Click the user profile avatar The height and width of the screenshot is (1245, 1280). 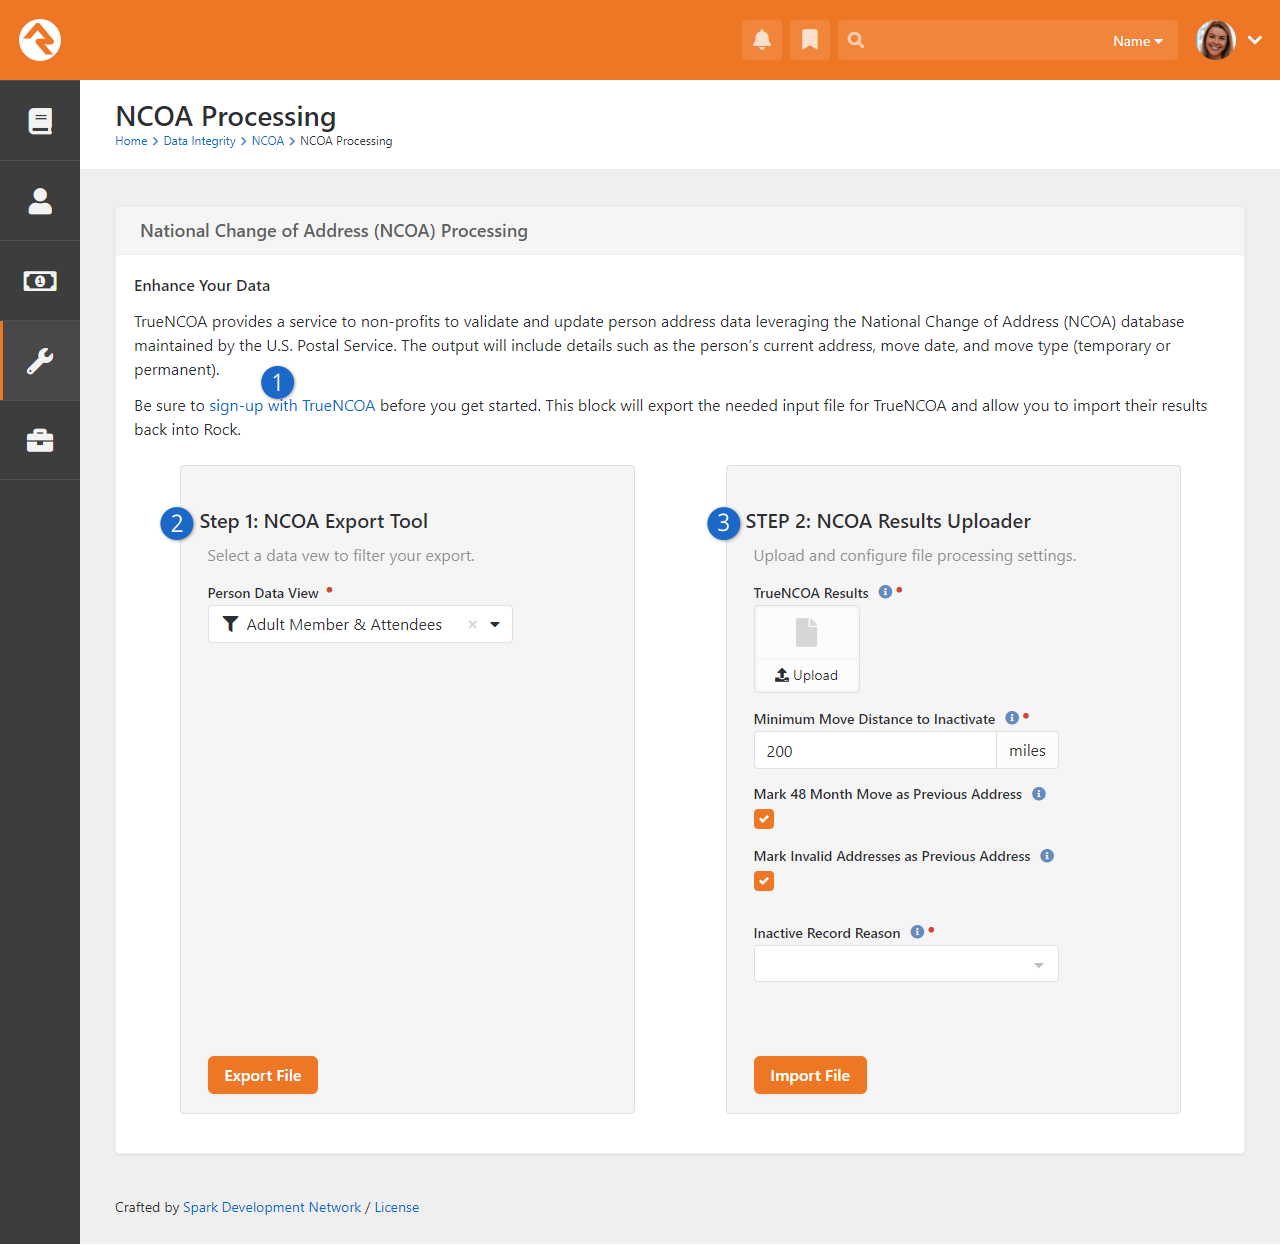tap(1216, 40)
